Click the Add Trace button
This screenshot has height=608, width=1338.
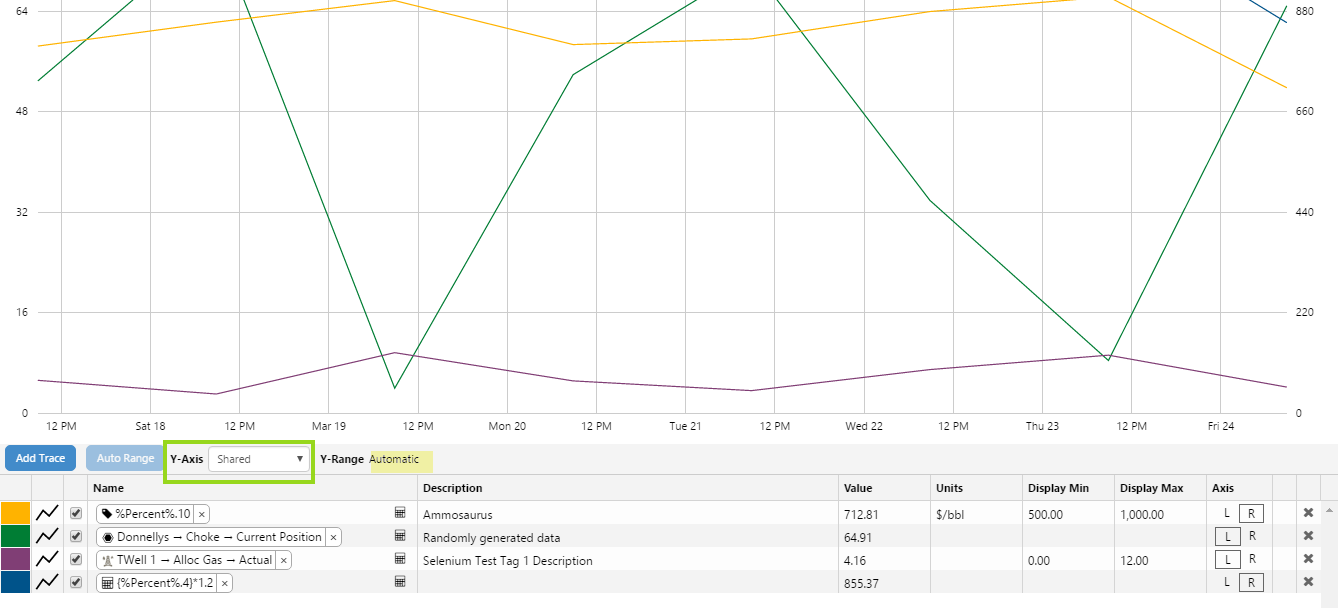click(x=40, y=458)
